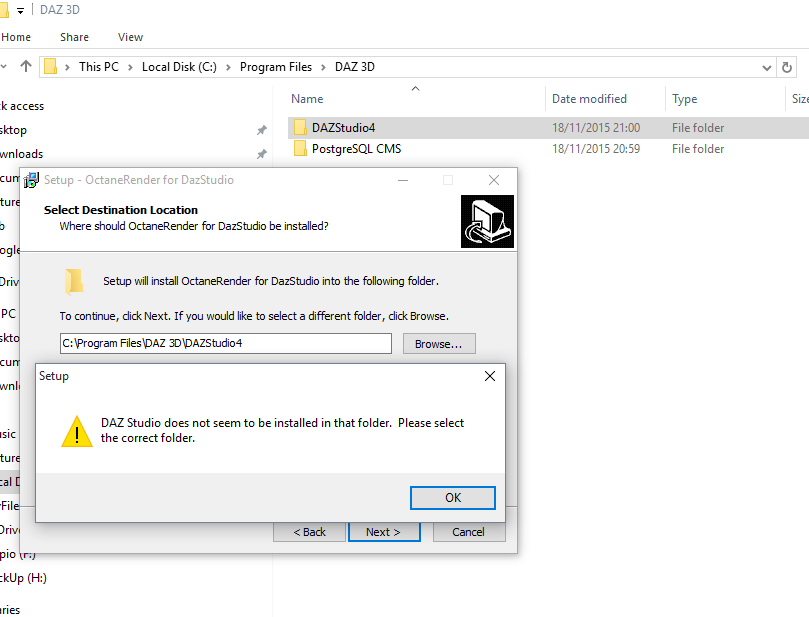Close the OctaneRender Setup window
Image resolution: width=809 pixels, height=617 pixels.
point(494,180)
